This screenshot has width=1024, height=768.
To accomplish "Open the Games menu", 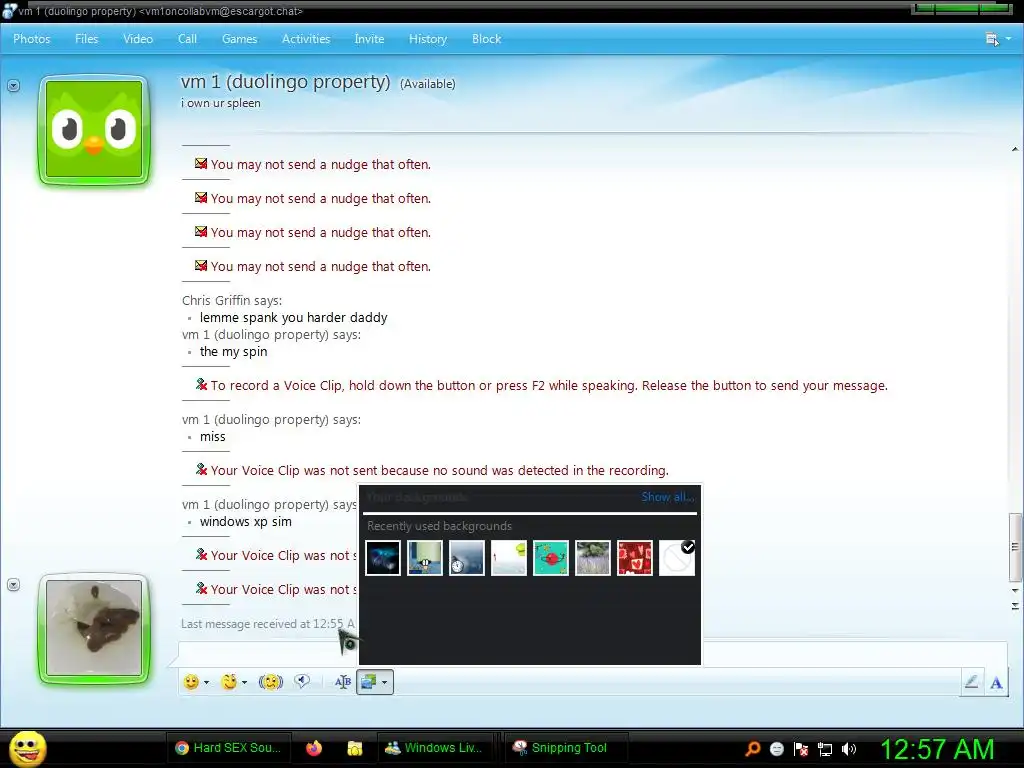I will click(240, 39).
